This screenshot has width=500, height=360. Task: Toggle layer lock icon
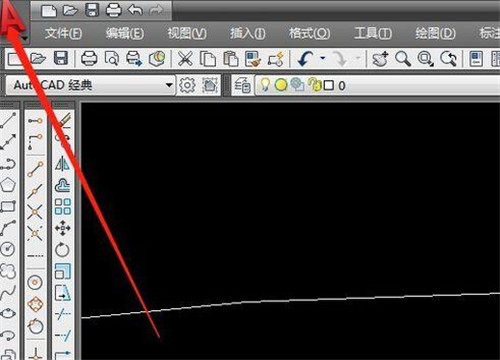coord(314,85)
